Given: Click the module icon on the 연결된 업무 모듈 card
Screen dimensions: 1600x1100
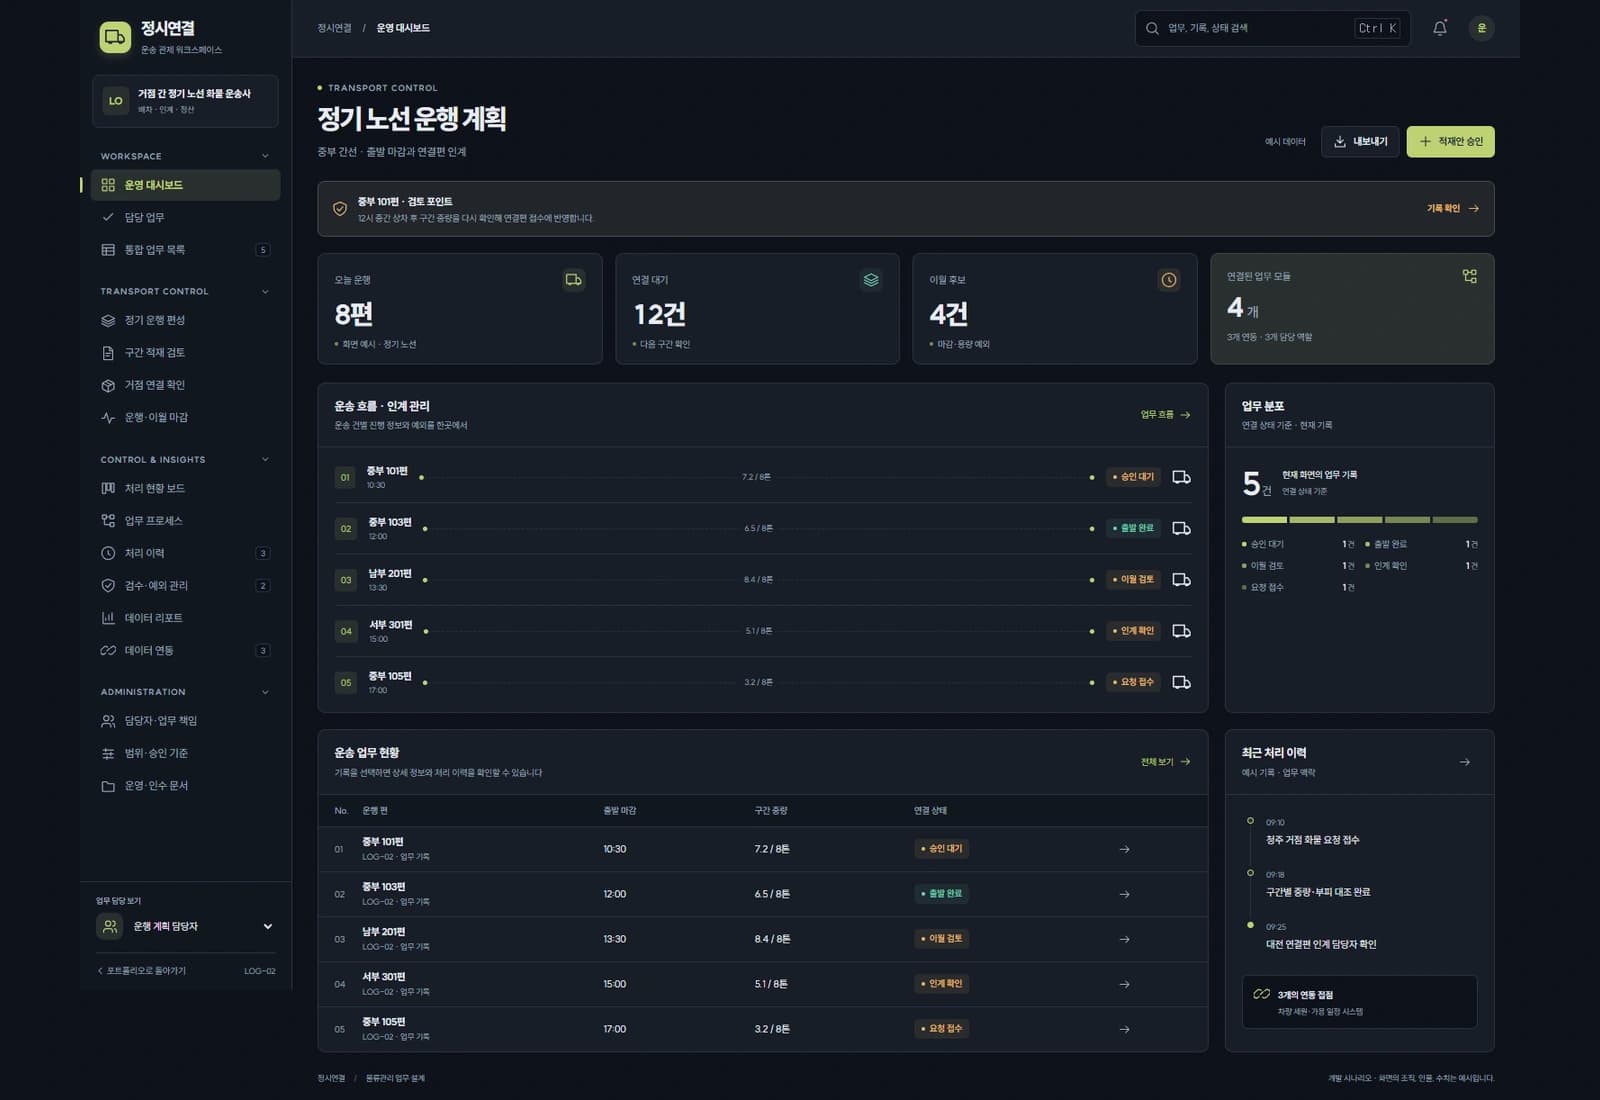Looking at the screenshot, I should point(1469,276).
